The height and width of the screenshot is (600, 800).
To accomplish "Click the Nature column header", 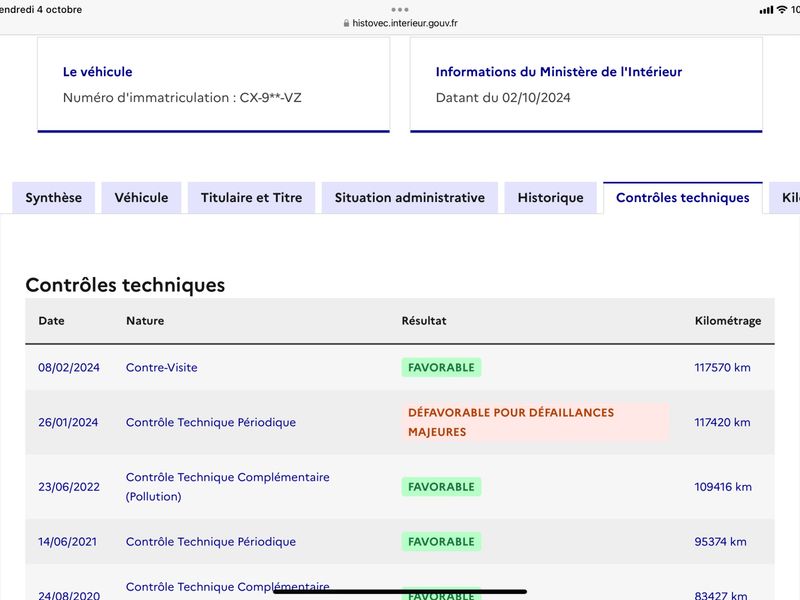I will [145, 321].
